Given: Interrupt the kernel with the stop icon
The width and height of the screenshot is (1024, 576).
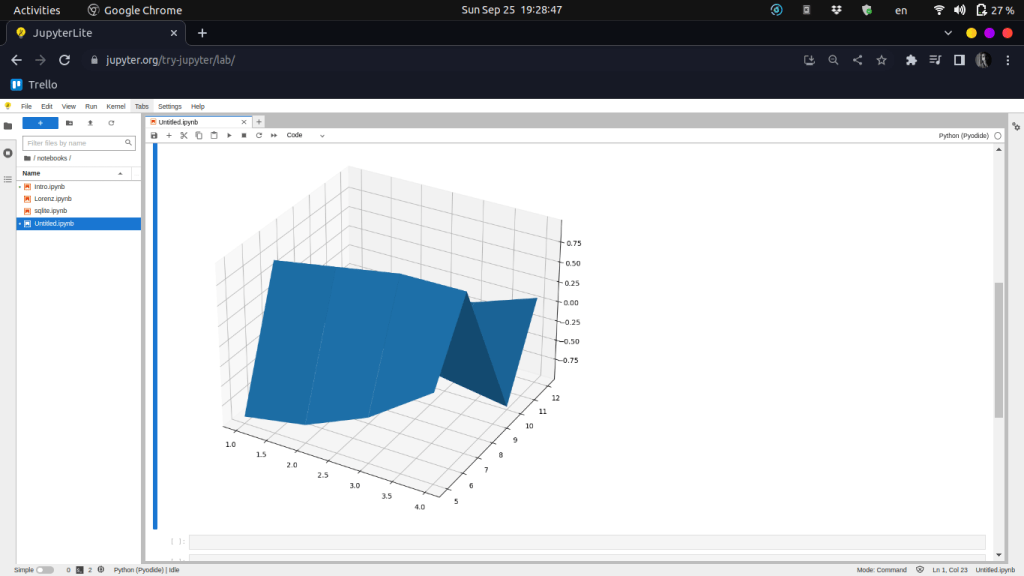Looking at the screenshot, I should pos(244,135).
